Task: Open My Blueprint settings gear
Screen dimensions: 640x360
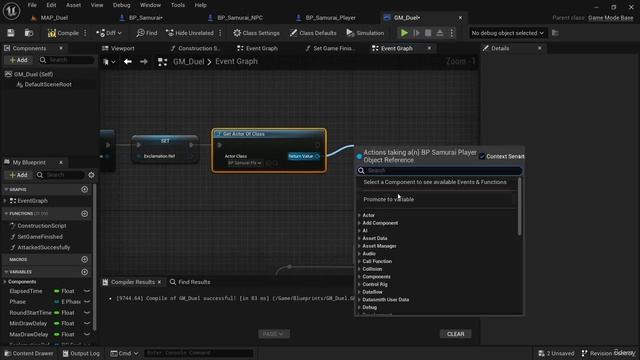Action: point(91,175)
